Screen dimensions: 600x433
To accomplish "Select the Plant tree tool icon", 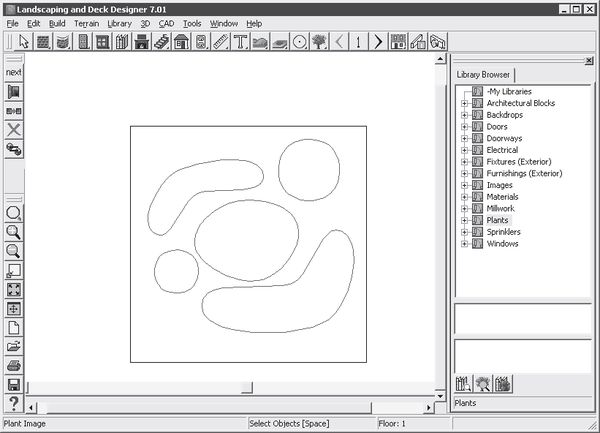I will (x=318, y=42).
